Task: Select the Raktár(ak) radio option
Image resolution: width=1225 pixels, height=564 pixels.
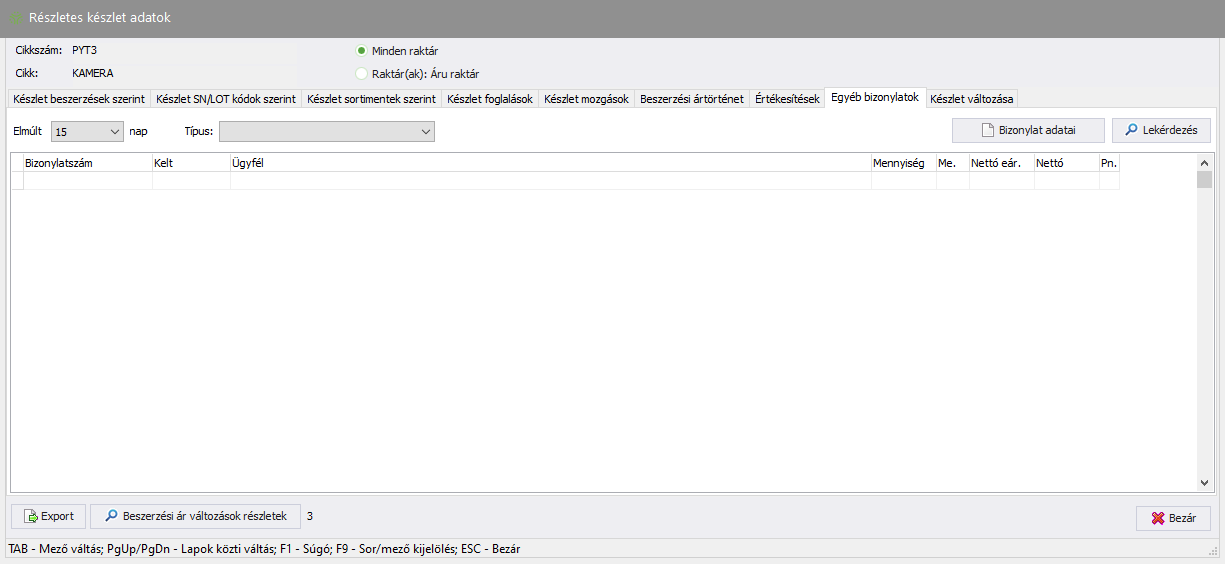Action: [362, 73]
